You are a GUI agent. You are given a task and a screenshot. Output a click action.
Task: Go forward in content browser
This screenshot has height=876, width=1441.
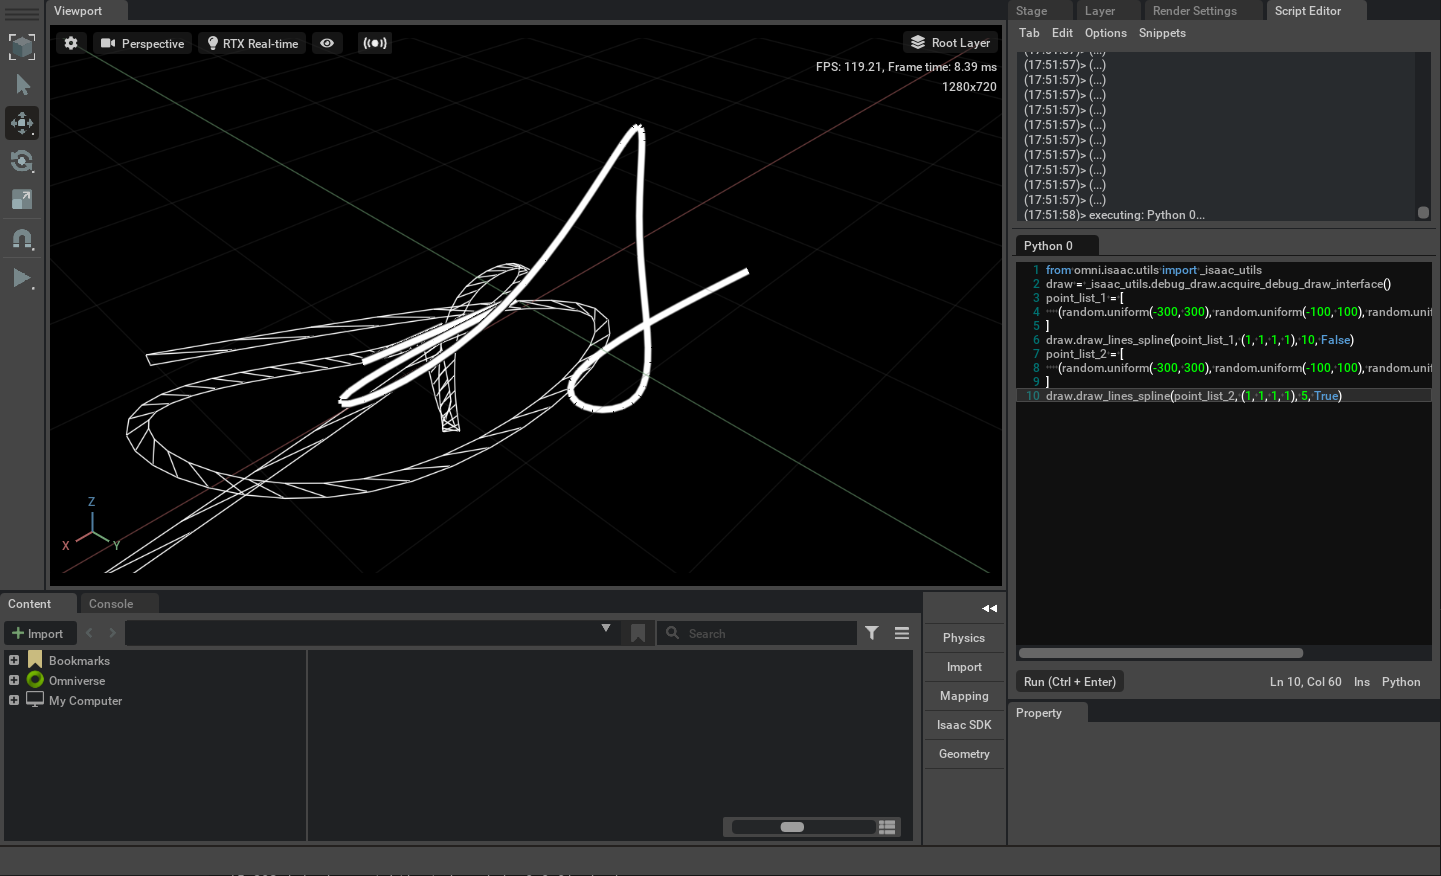112,633
